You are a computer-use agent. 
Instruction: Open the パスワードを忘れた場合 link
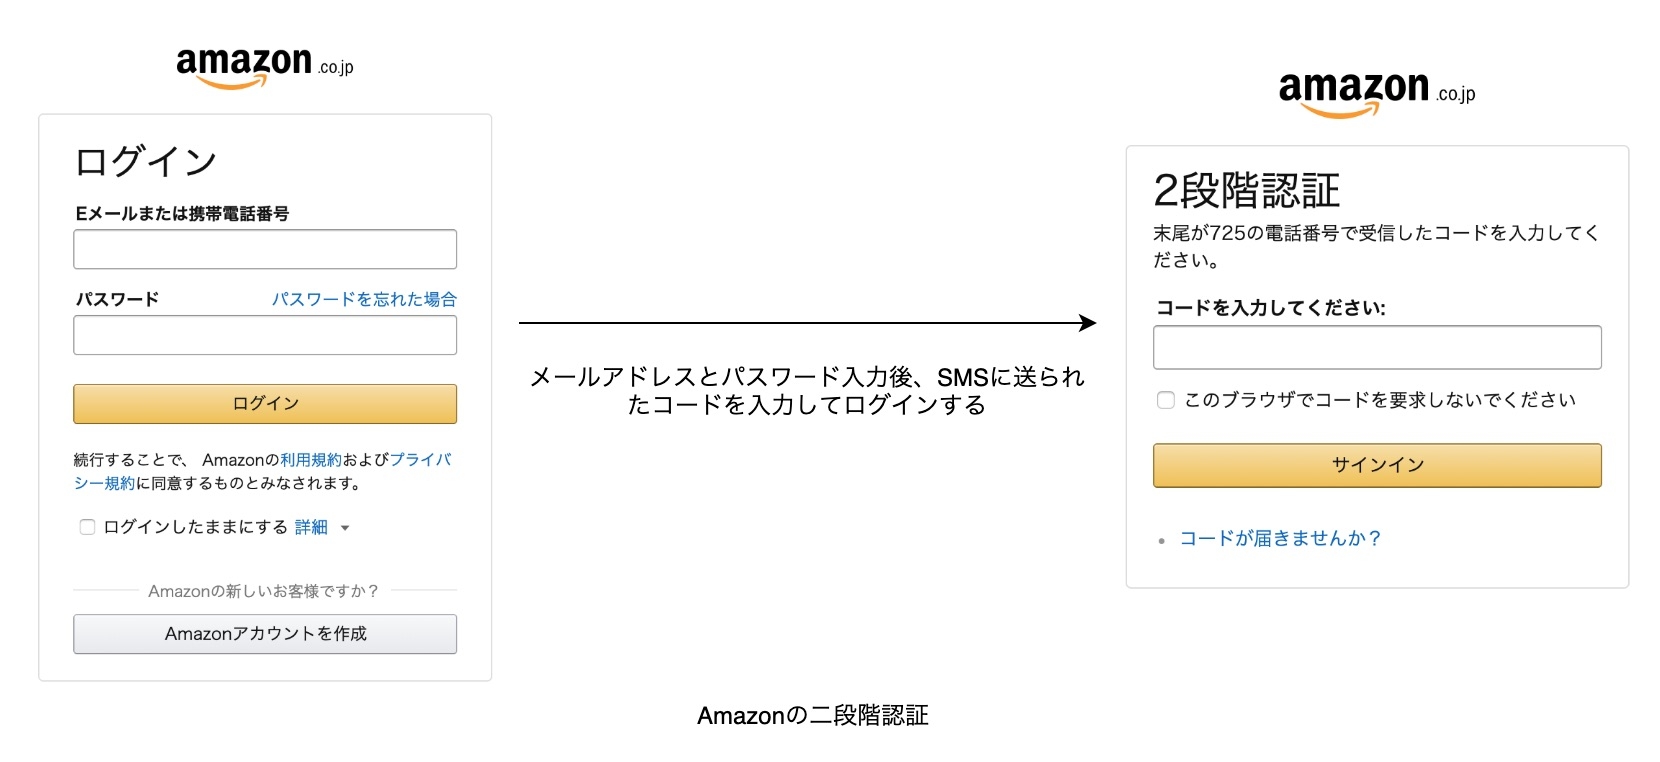click(364, 299)
